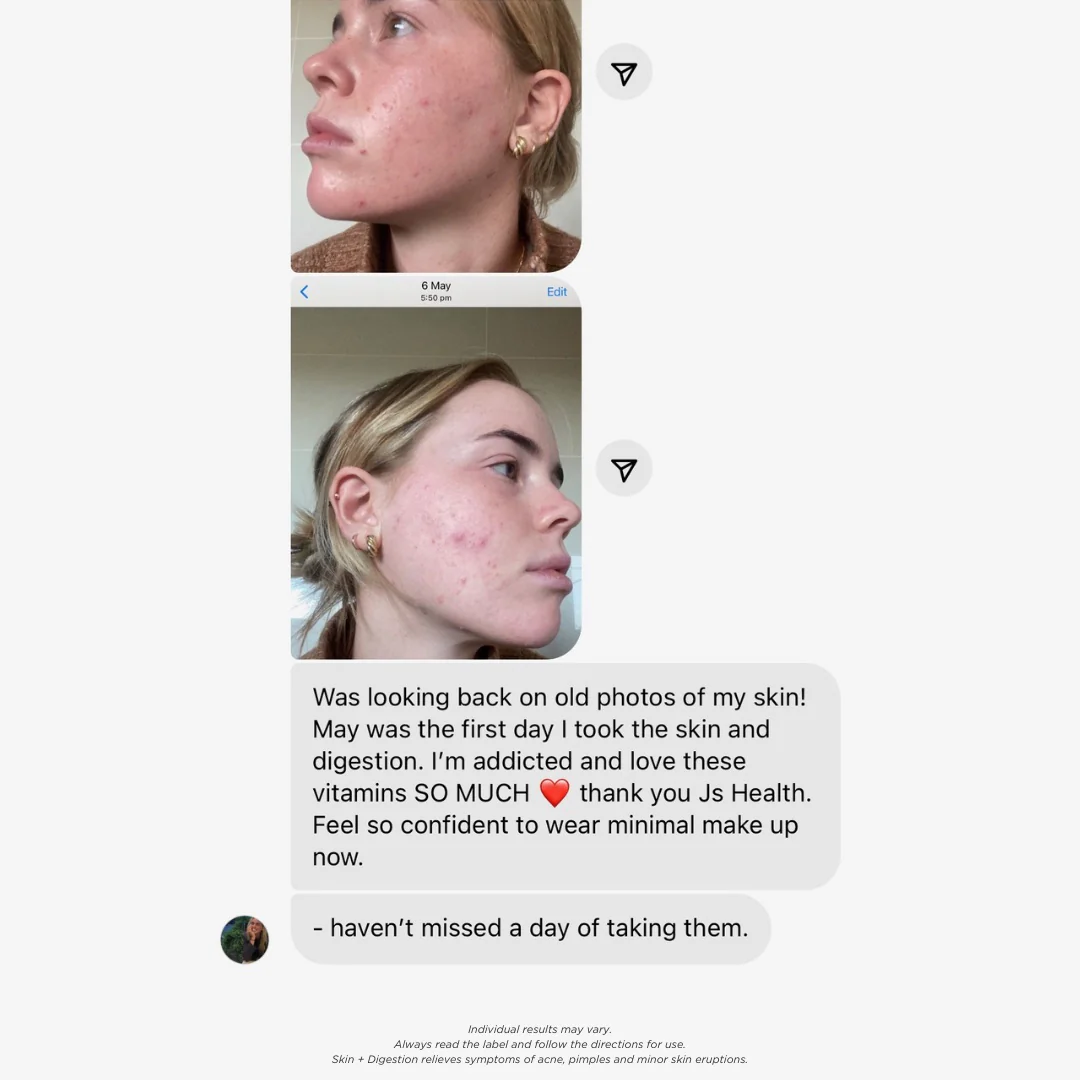1080x1080 pixels.
Task: Click the 'Individual results may vary' disclaimer
Action: (539, 1029)
